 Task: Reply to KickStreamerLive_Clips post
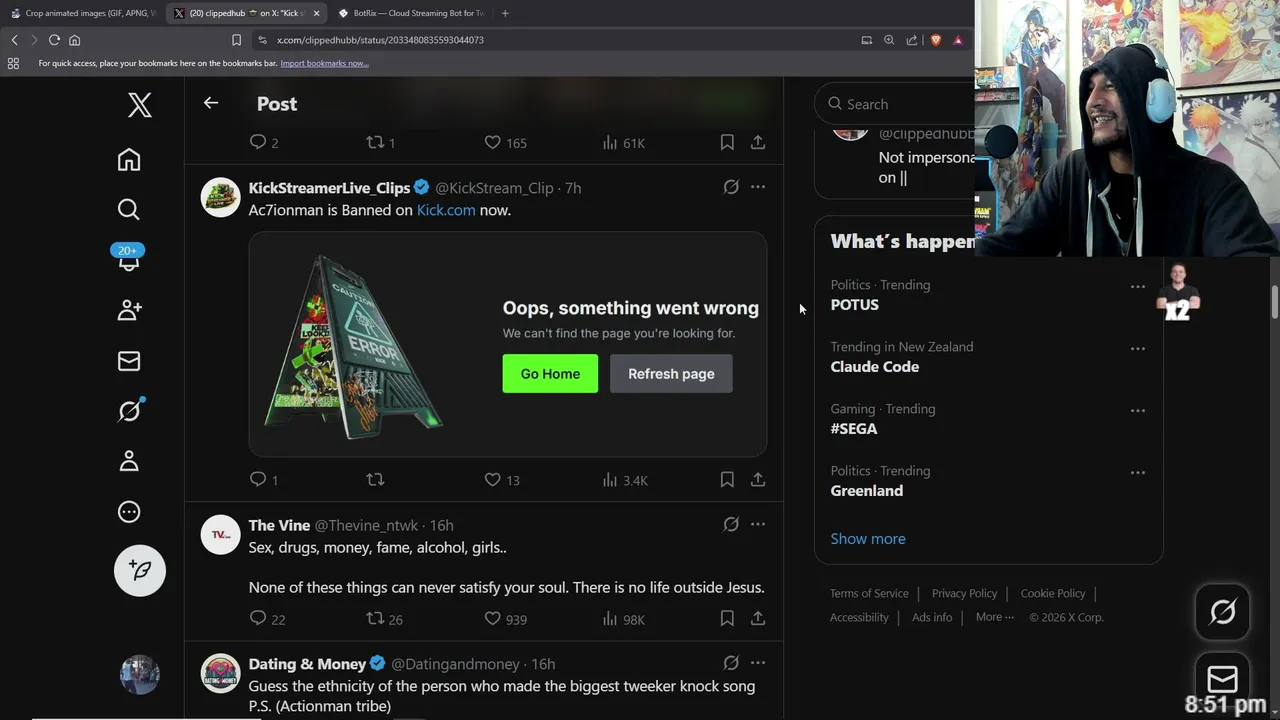click(x=264, y=480)
